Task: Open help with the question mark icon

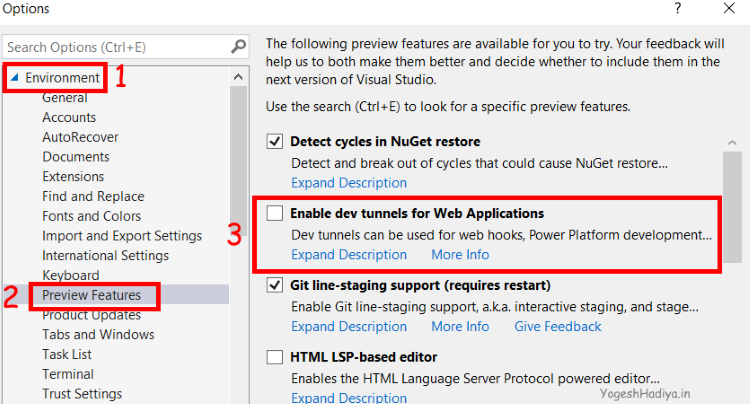Action: pos(678,8)
